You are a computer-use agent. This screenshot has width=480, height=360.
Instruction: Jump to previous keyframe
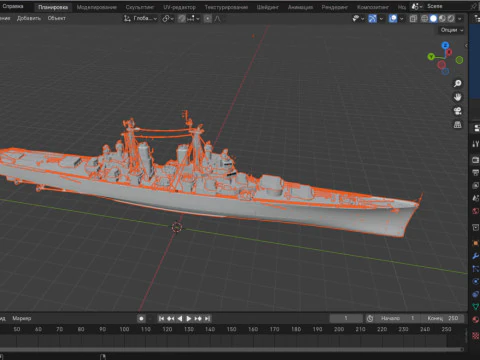[x=171, y=319]
